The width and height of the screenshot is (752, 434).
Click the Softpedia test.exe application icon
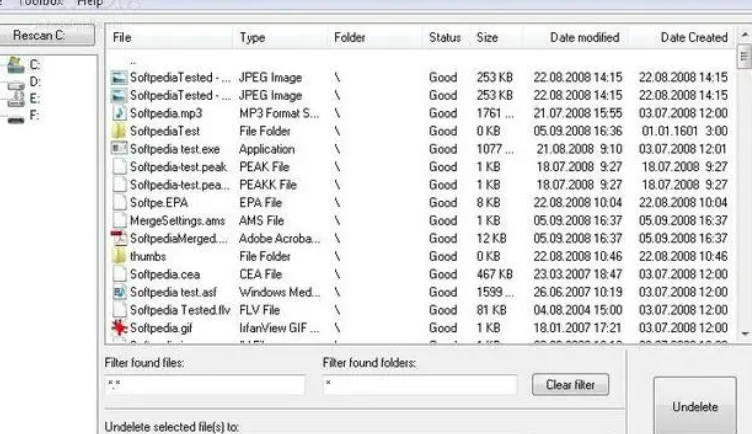tap(118, 149)
